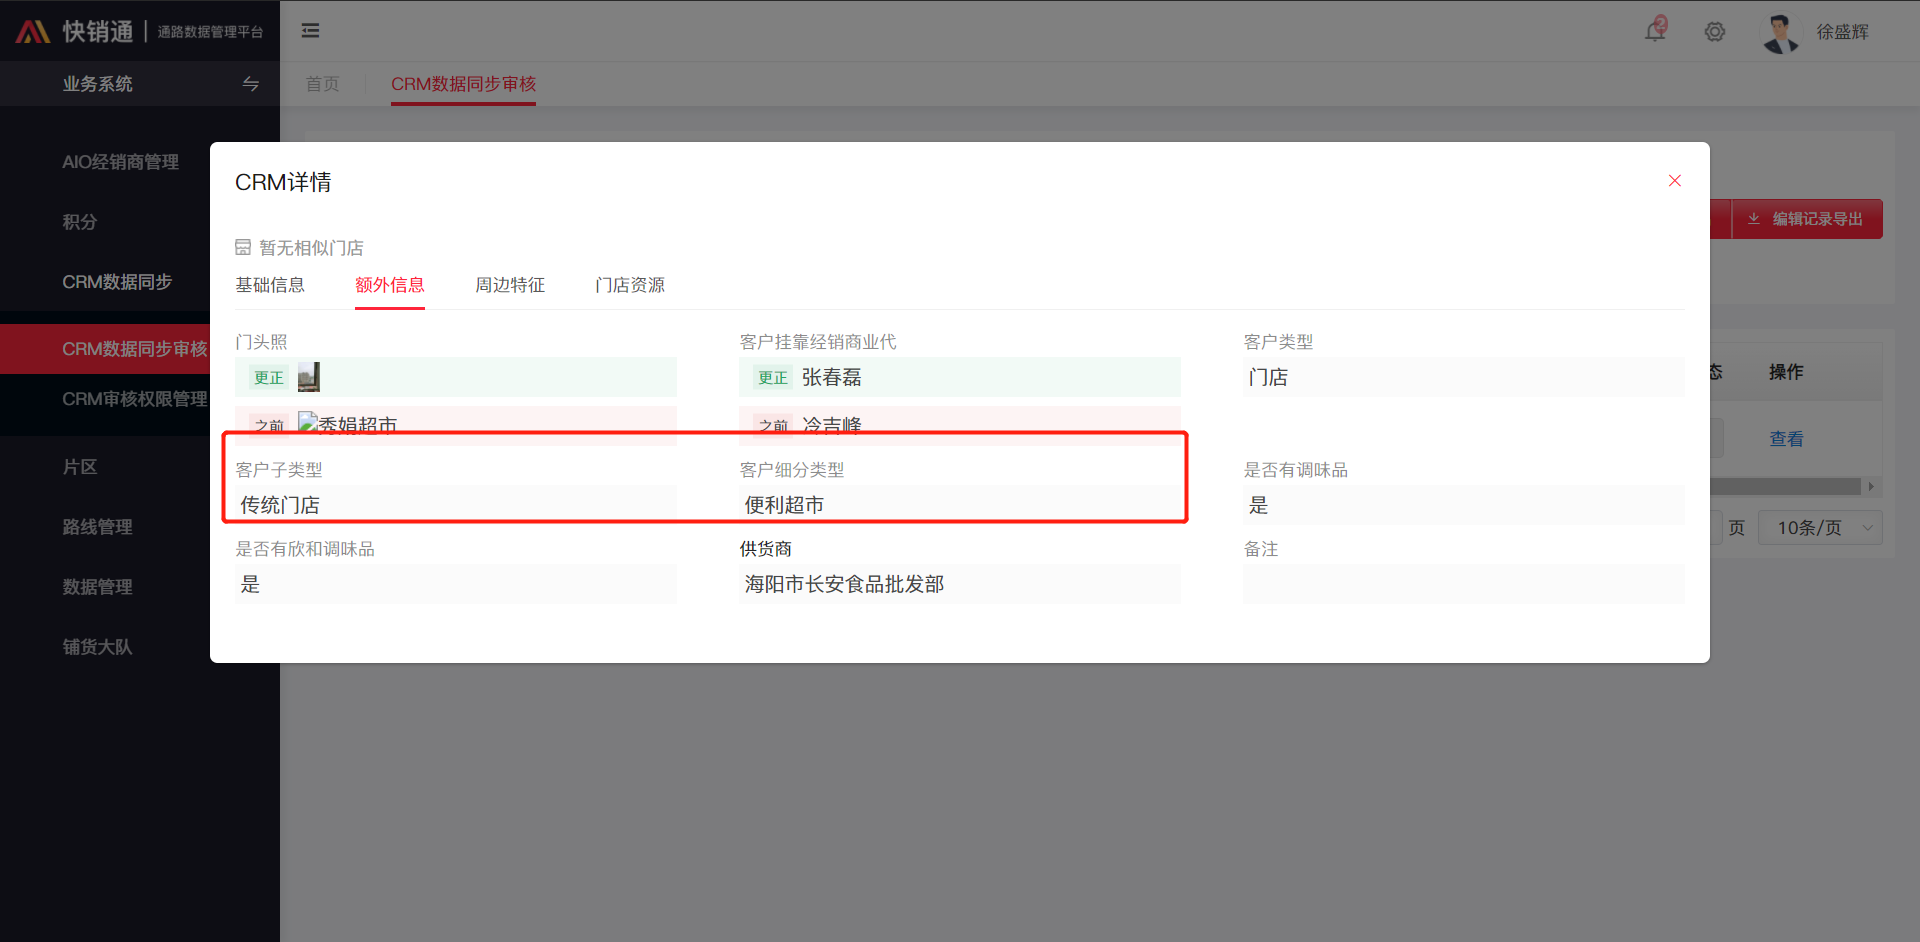Click the 快销通 logo icon
The height and width of the screenshot is (942, 1920).
pos(32,32)
